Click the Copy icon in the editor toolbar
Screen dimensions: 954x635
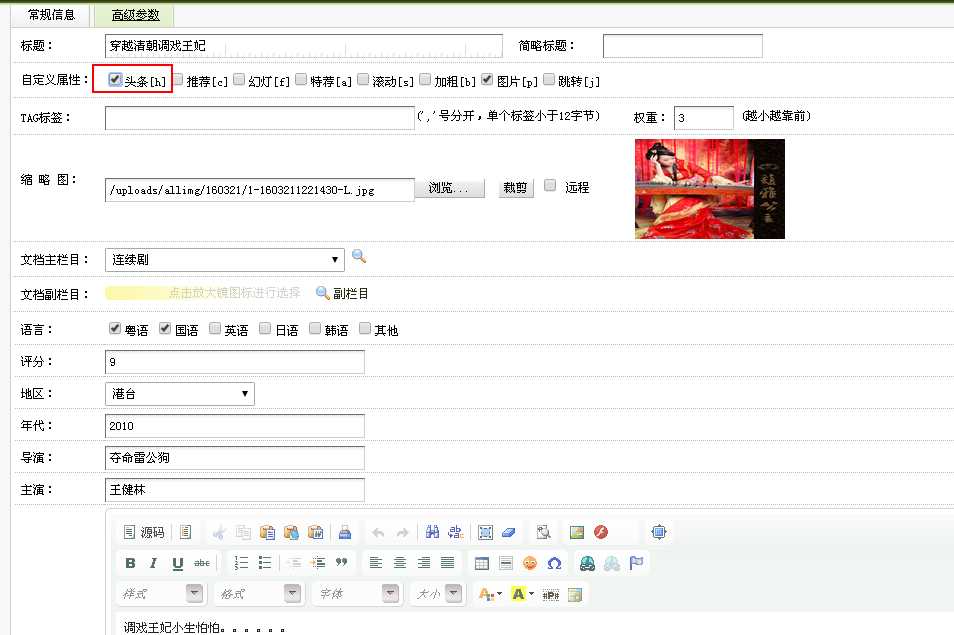click(x=243, y=533)
